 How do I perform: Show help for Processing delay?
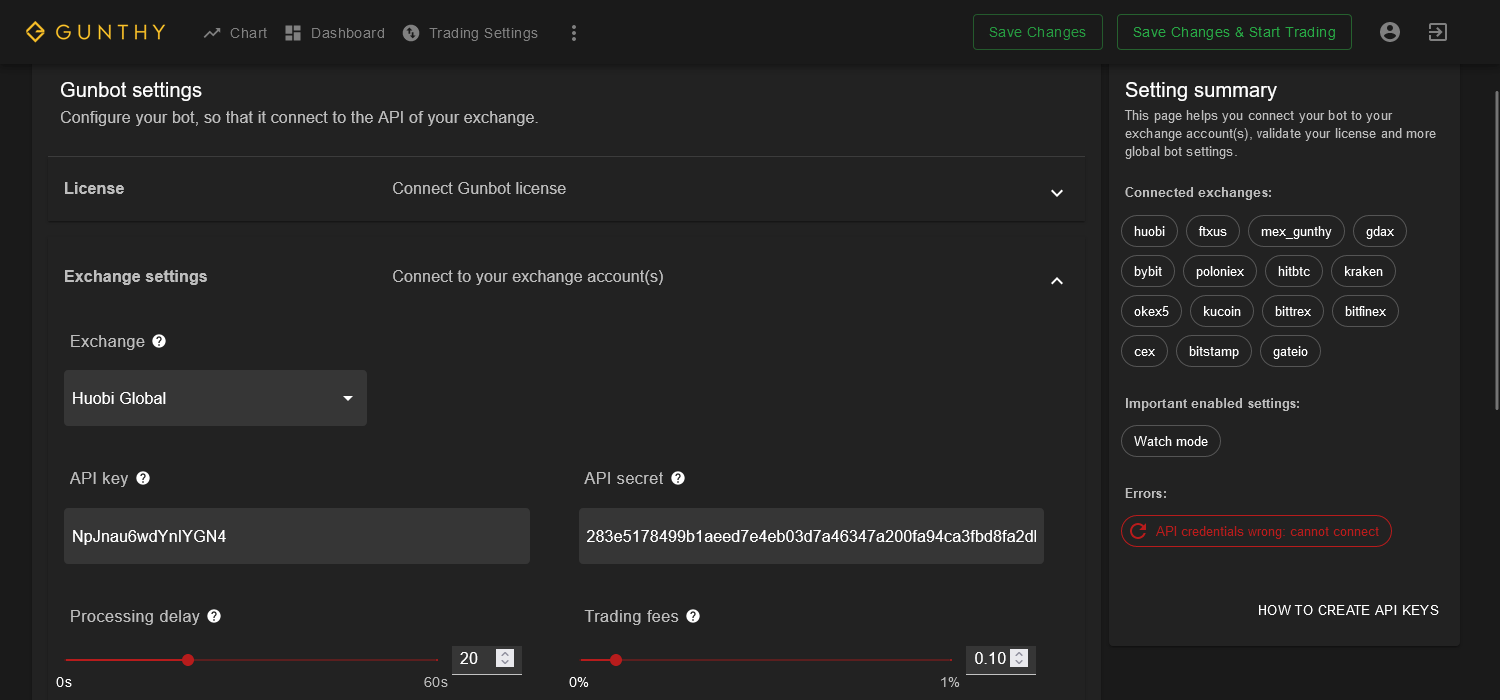(x=214, y=616)
